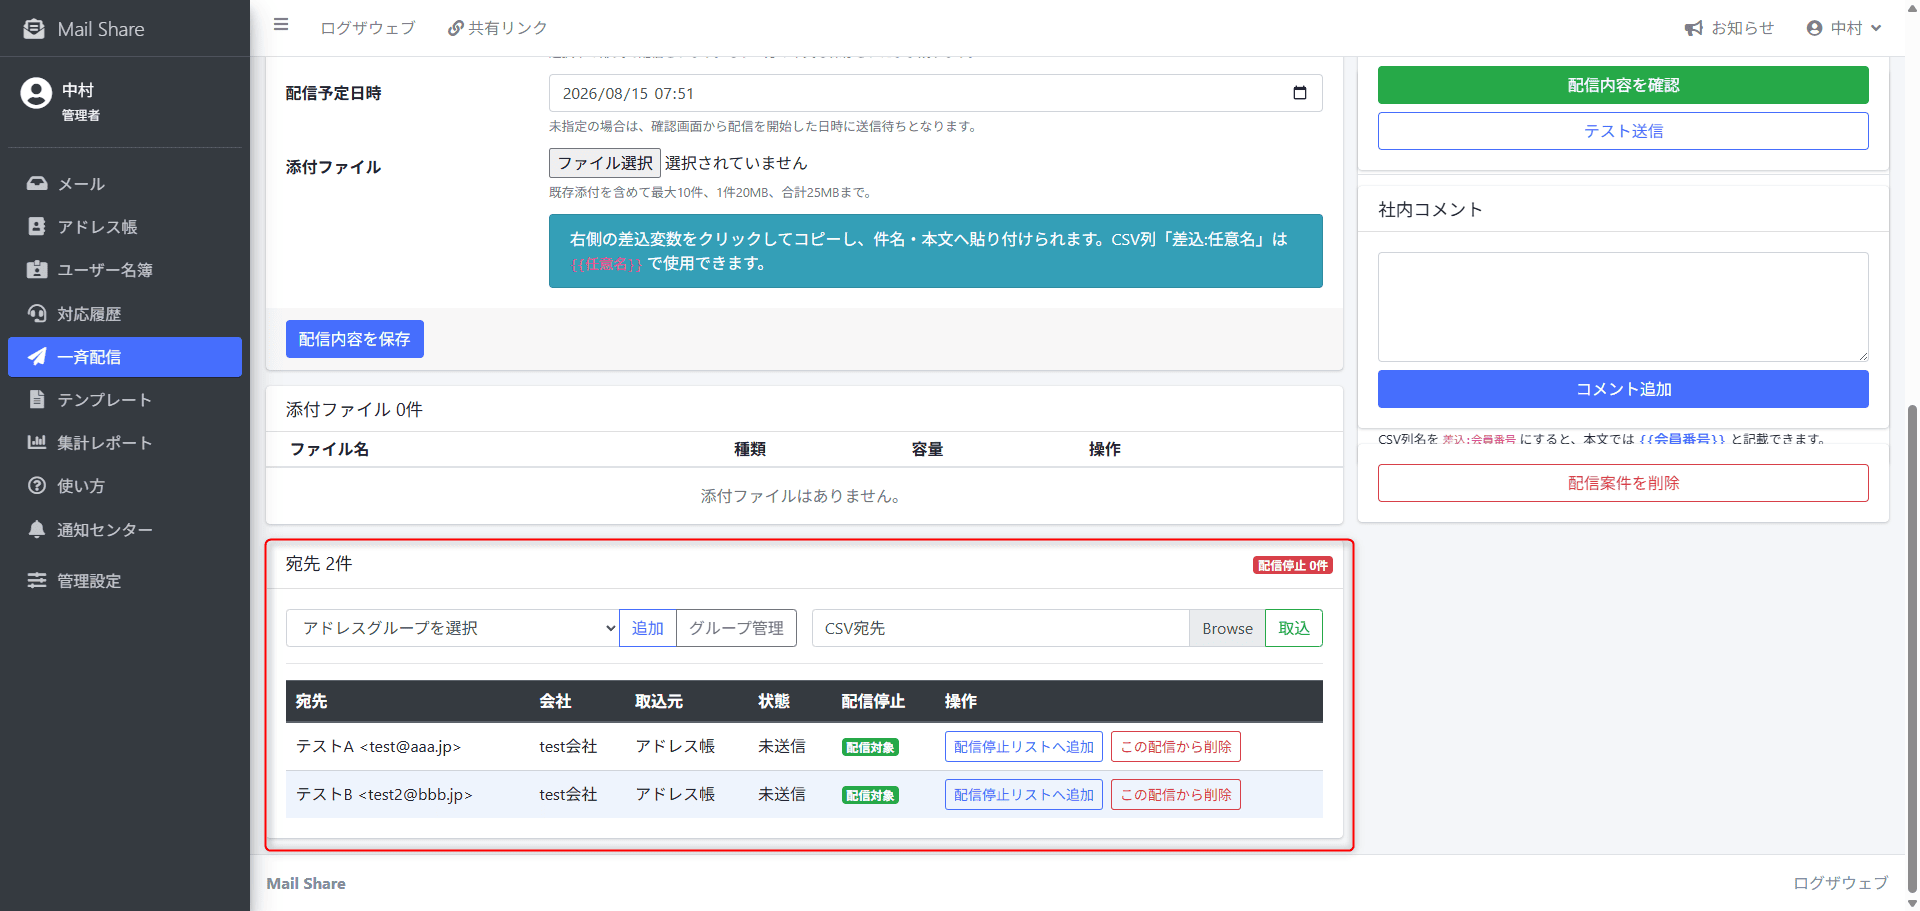
Task: Open アドレス帳 in the sidebar
Action: 125,227
